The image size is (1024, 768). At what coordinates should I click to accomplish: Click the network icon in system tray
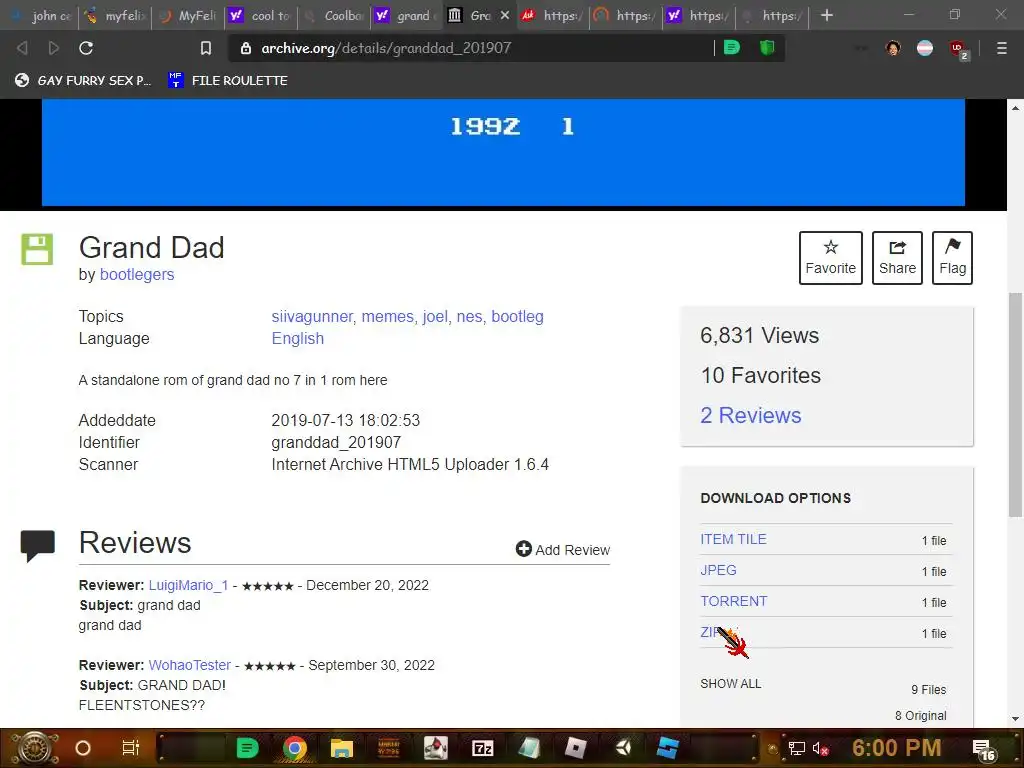pos(797,748)
